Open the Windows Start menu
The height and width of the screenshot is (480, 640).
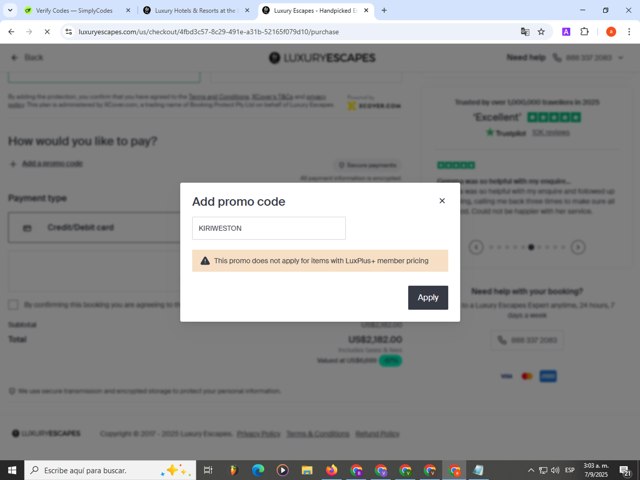pyautogui.click(x=12, y=470)
